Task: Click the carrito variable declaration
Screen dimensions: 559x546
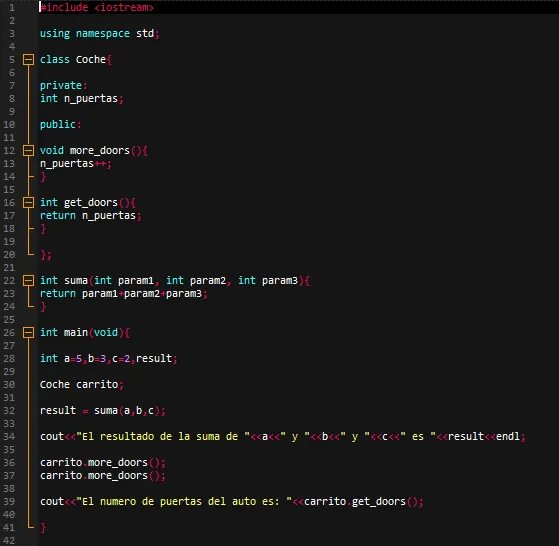Action: pyautogui.click(x=97, y=385)
